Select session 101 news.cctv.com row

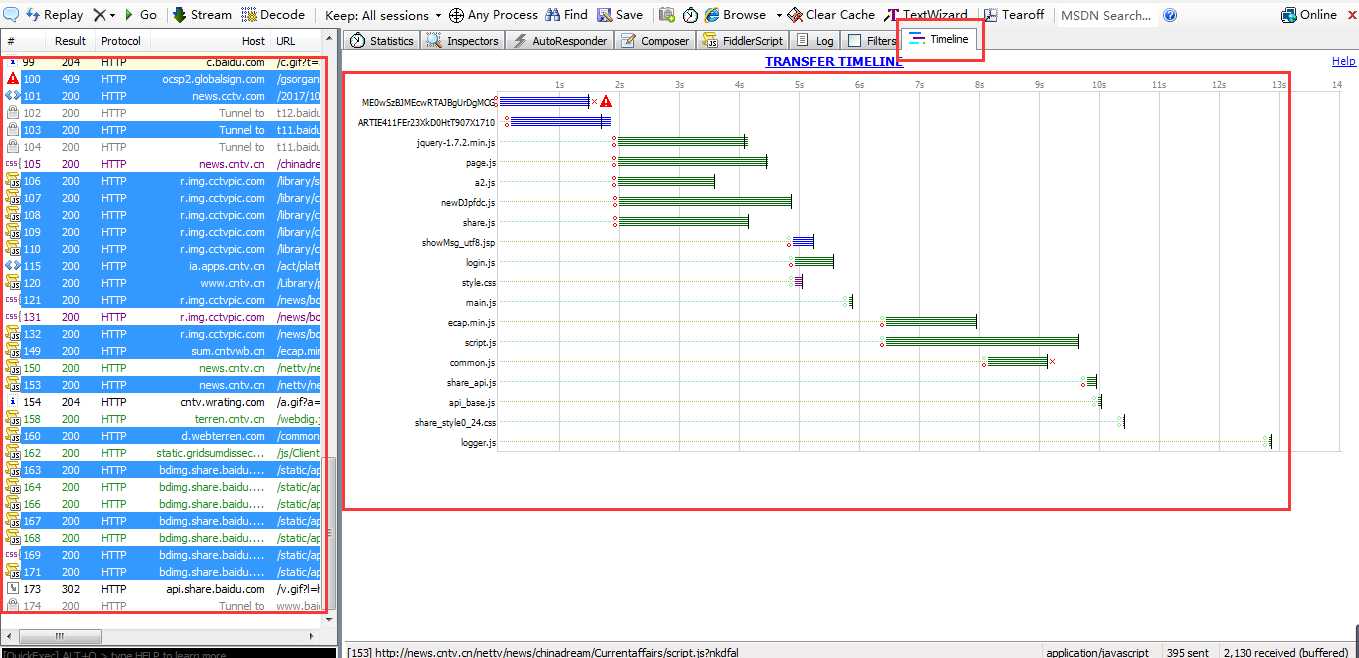click(x=162, y=96)
